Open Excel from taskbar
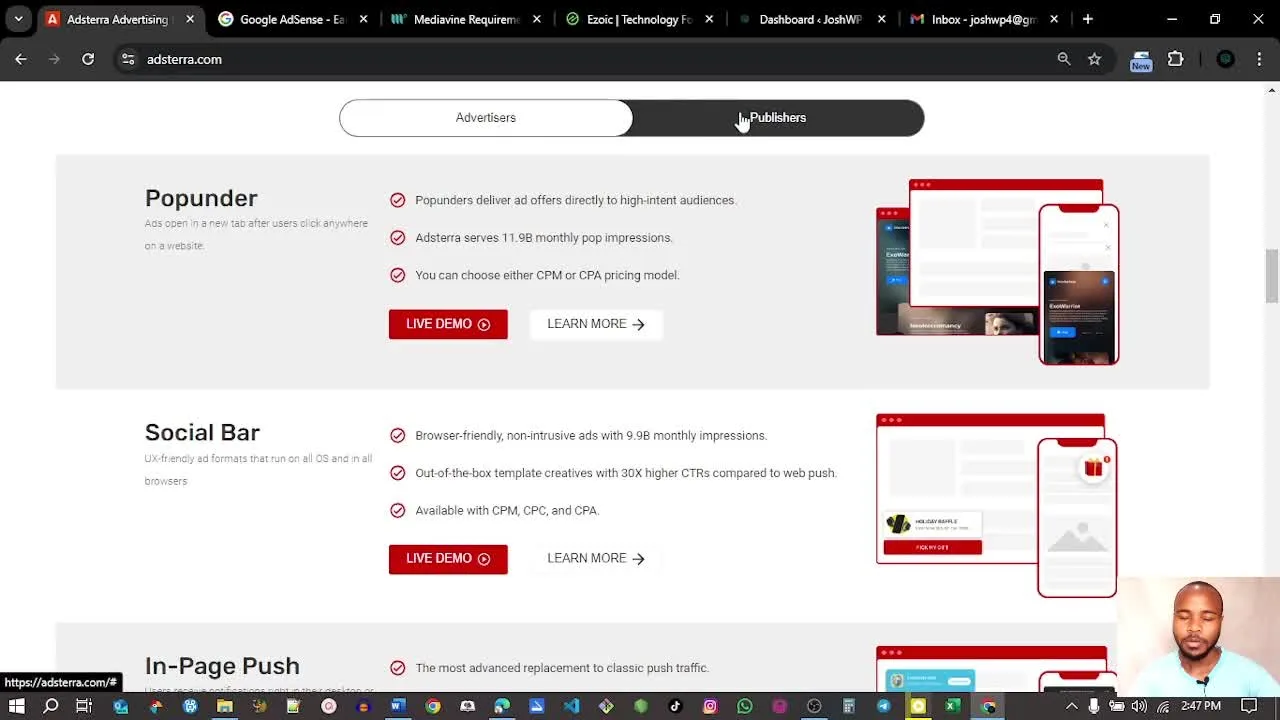The width and height of the screenshot is (1280, 720). pyautogui.click(x=953, y=706)
